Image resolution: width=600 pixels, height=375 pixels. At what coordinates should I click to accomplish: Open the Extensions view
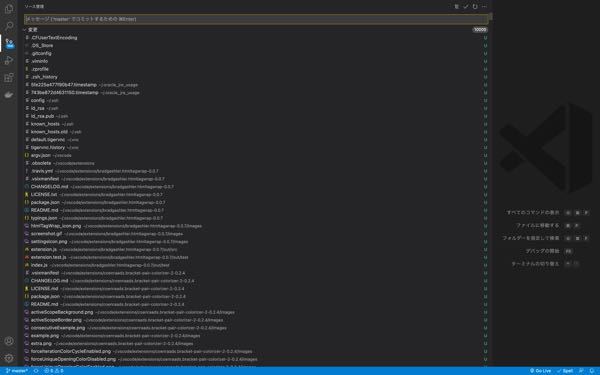tap(9, 78)
